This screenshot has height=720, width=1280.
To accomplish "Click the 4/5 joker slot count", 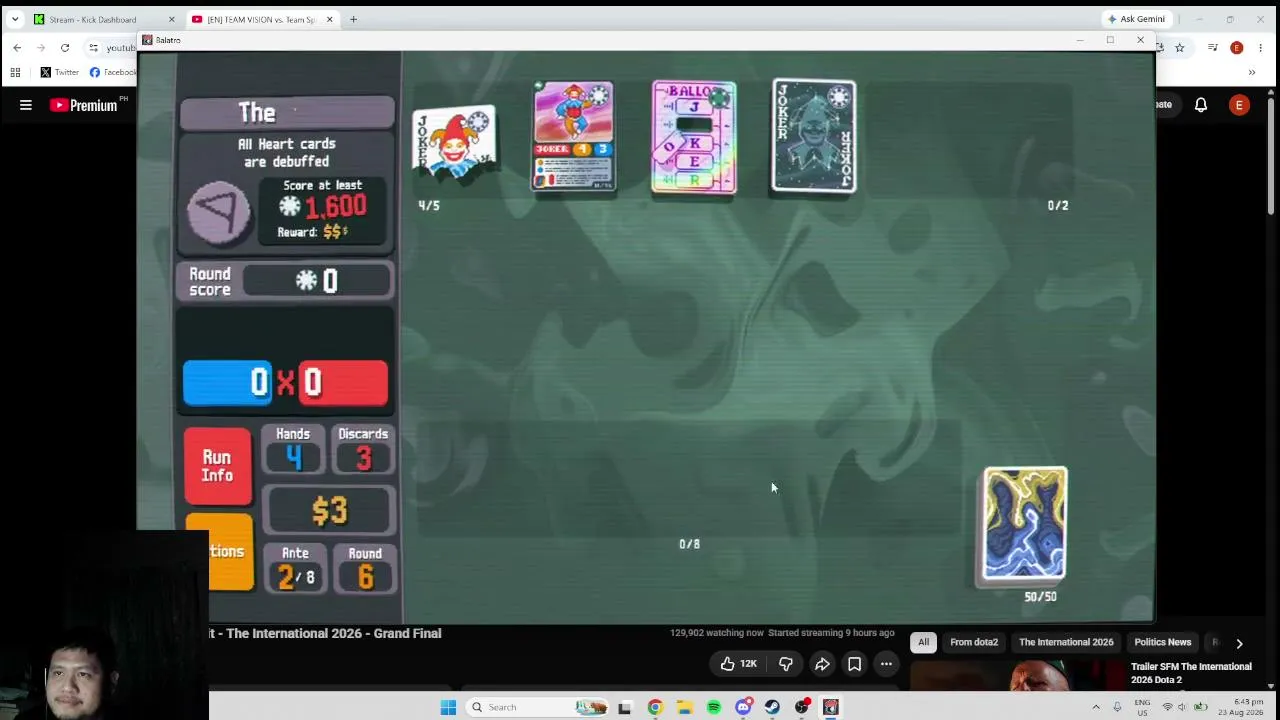I will (x=429, y=205).
